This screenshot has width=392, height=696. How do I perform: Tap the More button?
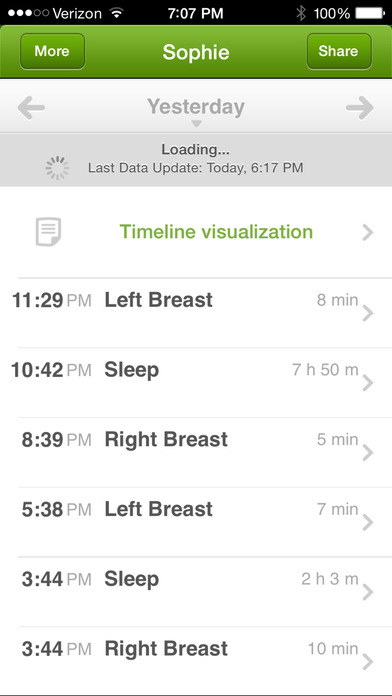coord(52,51)
